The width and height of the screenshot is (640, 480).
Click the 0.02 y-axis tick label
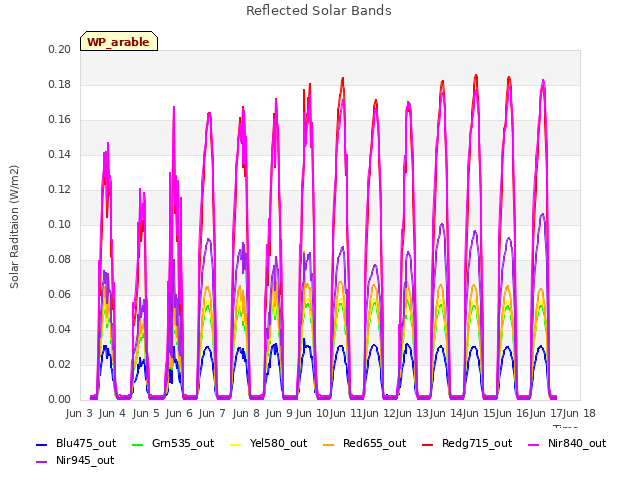tap(60, 365)
